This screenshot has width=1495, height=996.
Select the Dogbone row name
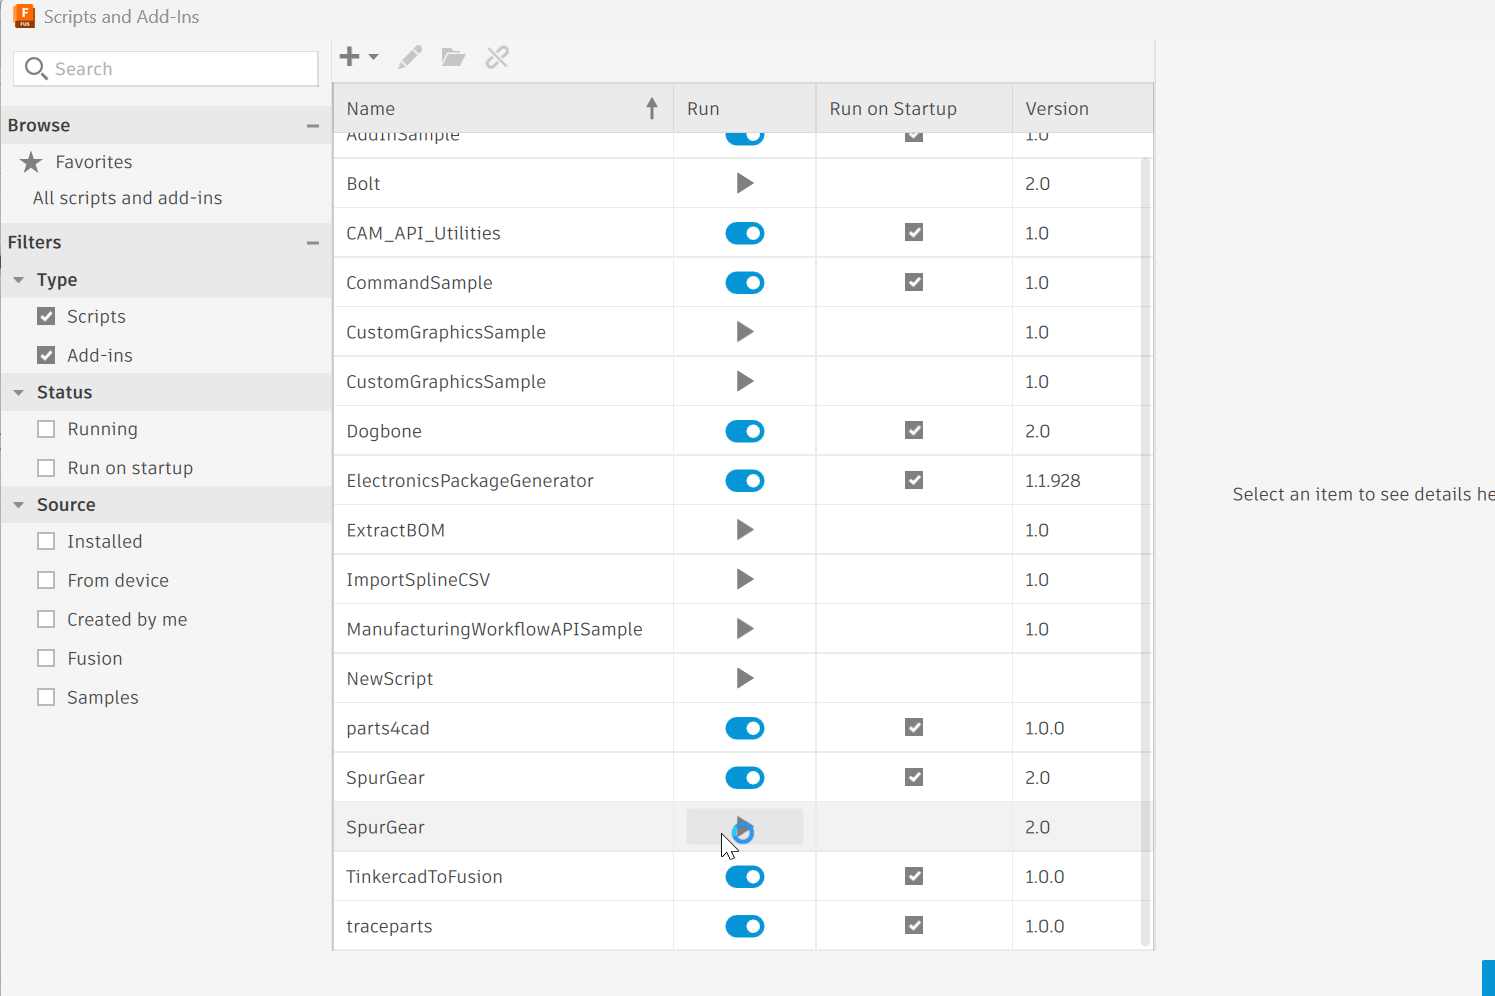click(x=384, y=431)
